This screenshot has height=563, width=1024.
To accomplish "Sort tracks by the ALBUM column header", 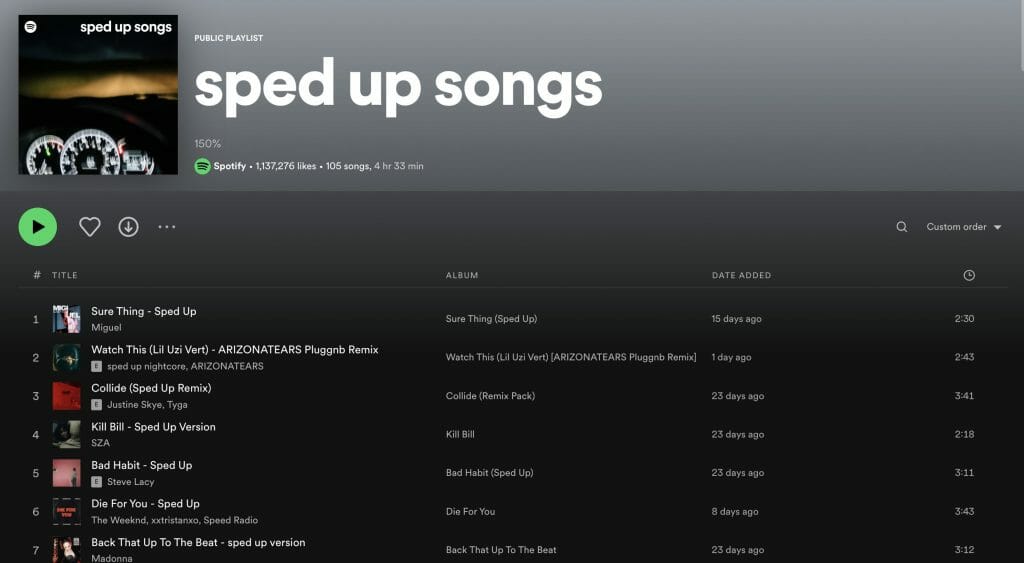I will coord(462,275).
